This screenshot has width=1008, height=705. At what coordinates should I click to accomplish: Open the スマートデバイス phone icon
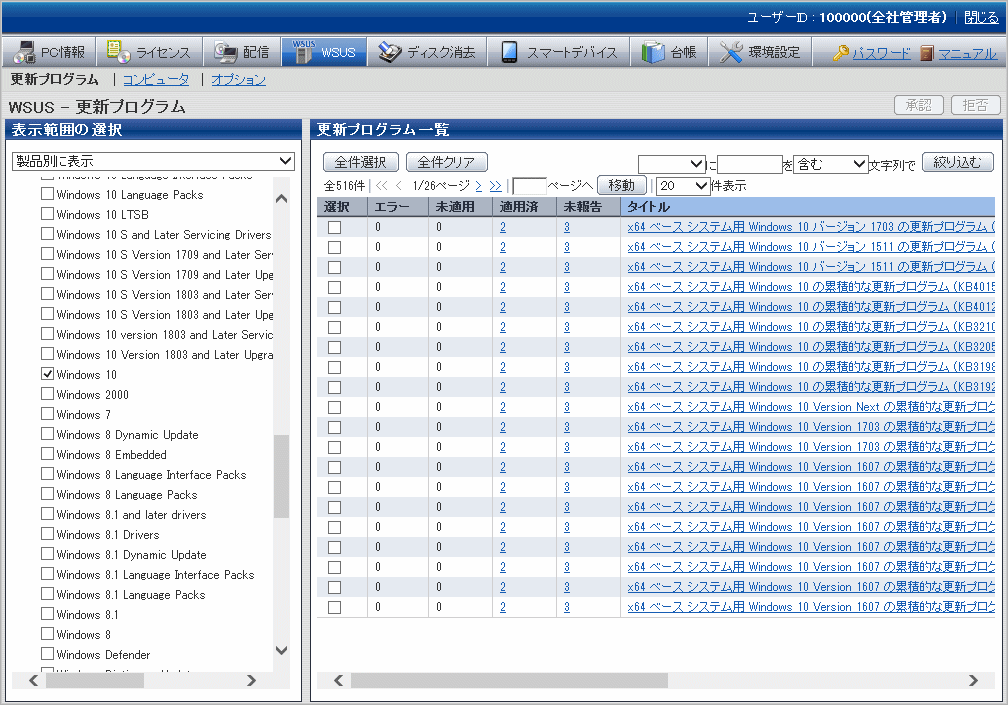click(x=509, y=52)
